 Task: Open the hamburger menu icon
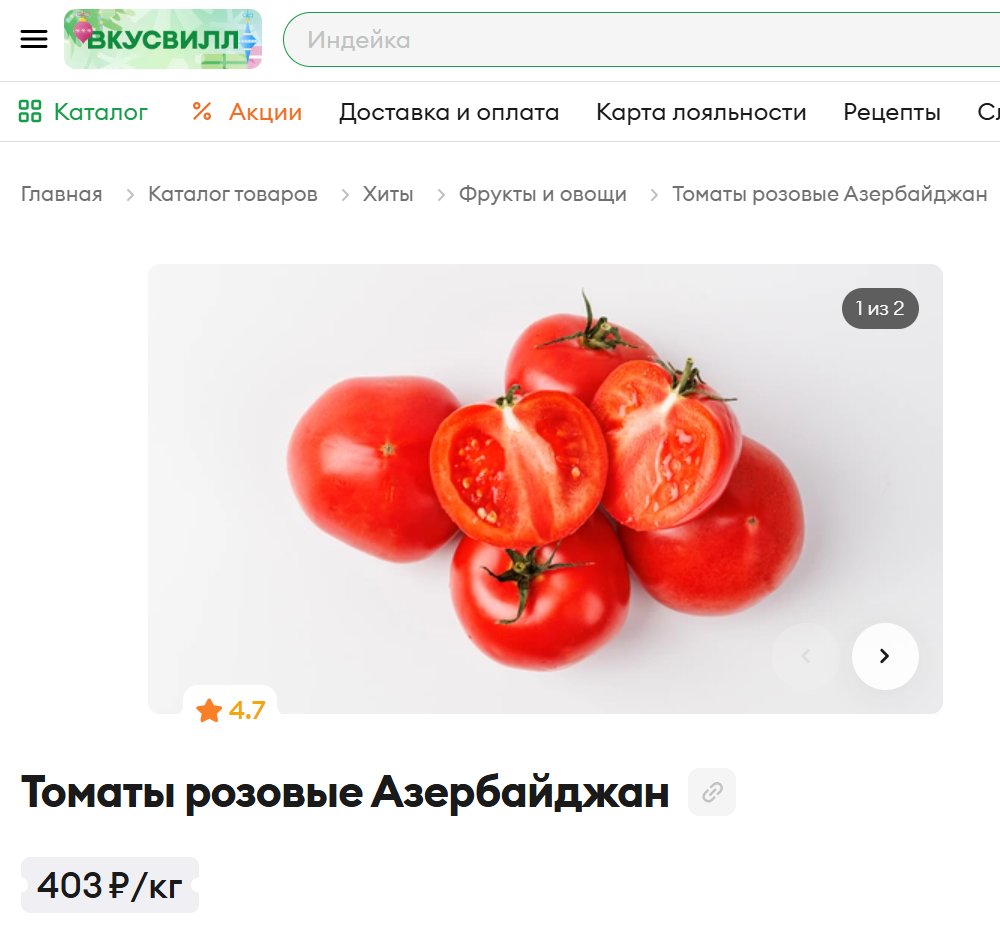point(34,39)
